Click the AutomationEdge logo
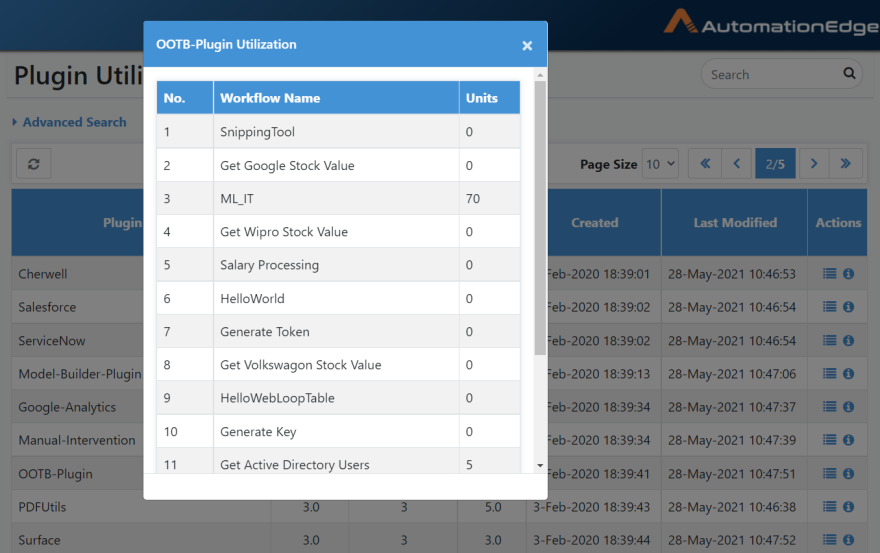The width and height of the screenshot is (880, 553). click(x=771, y=22)
